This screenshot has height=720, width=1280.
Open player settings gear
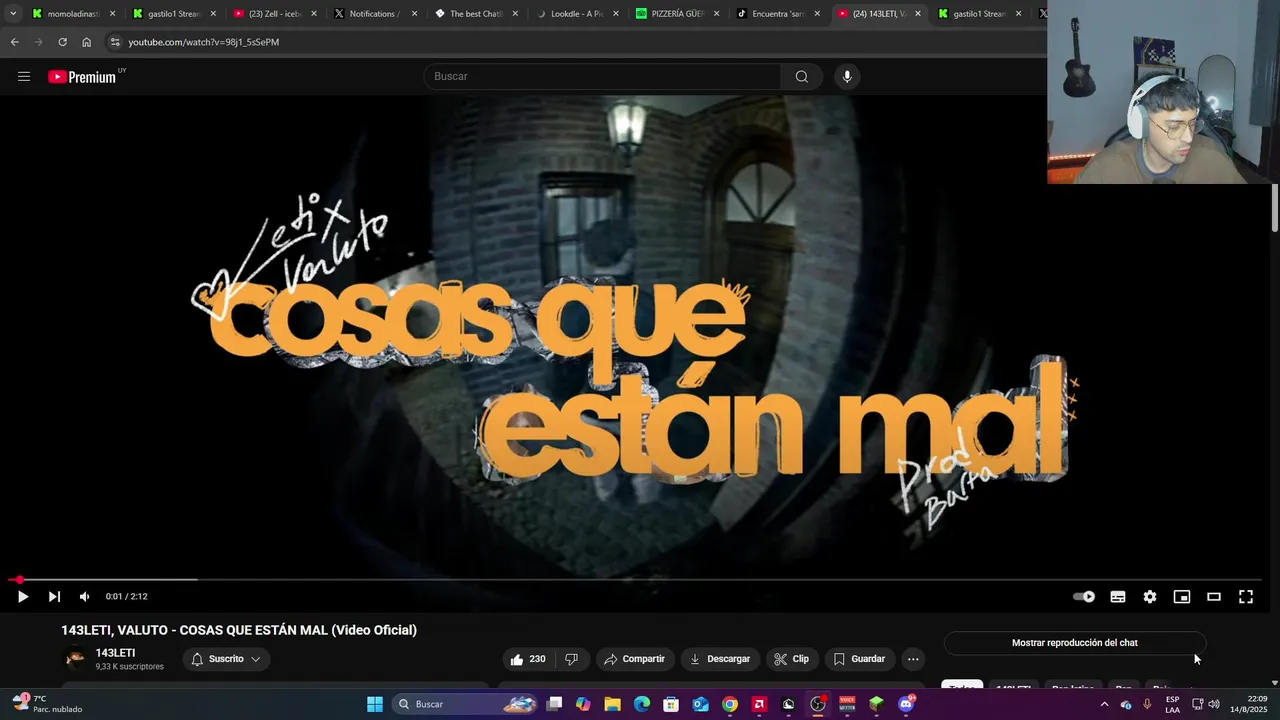tap(1150, 597)
